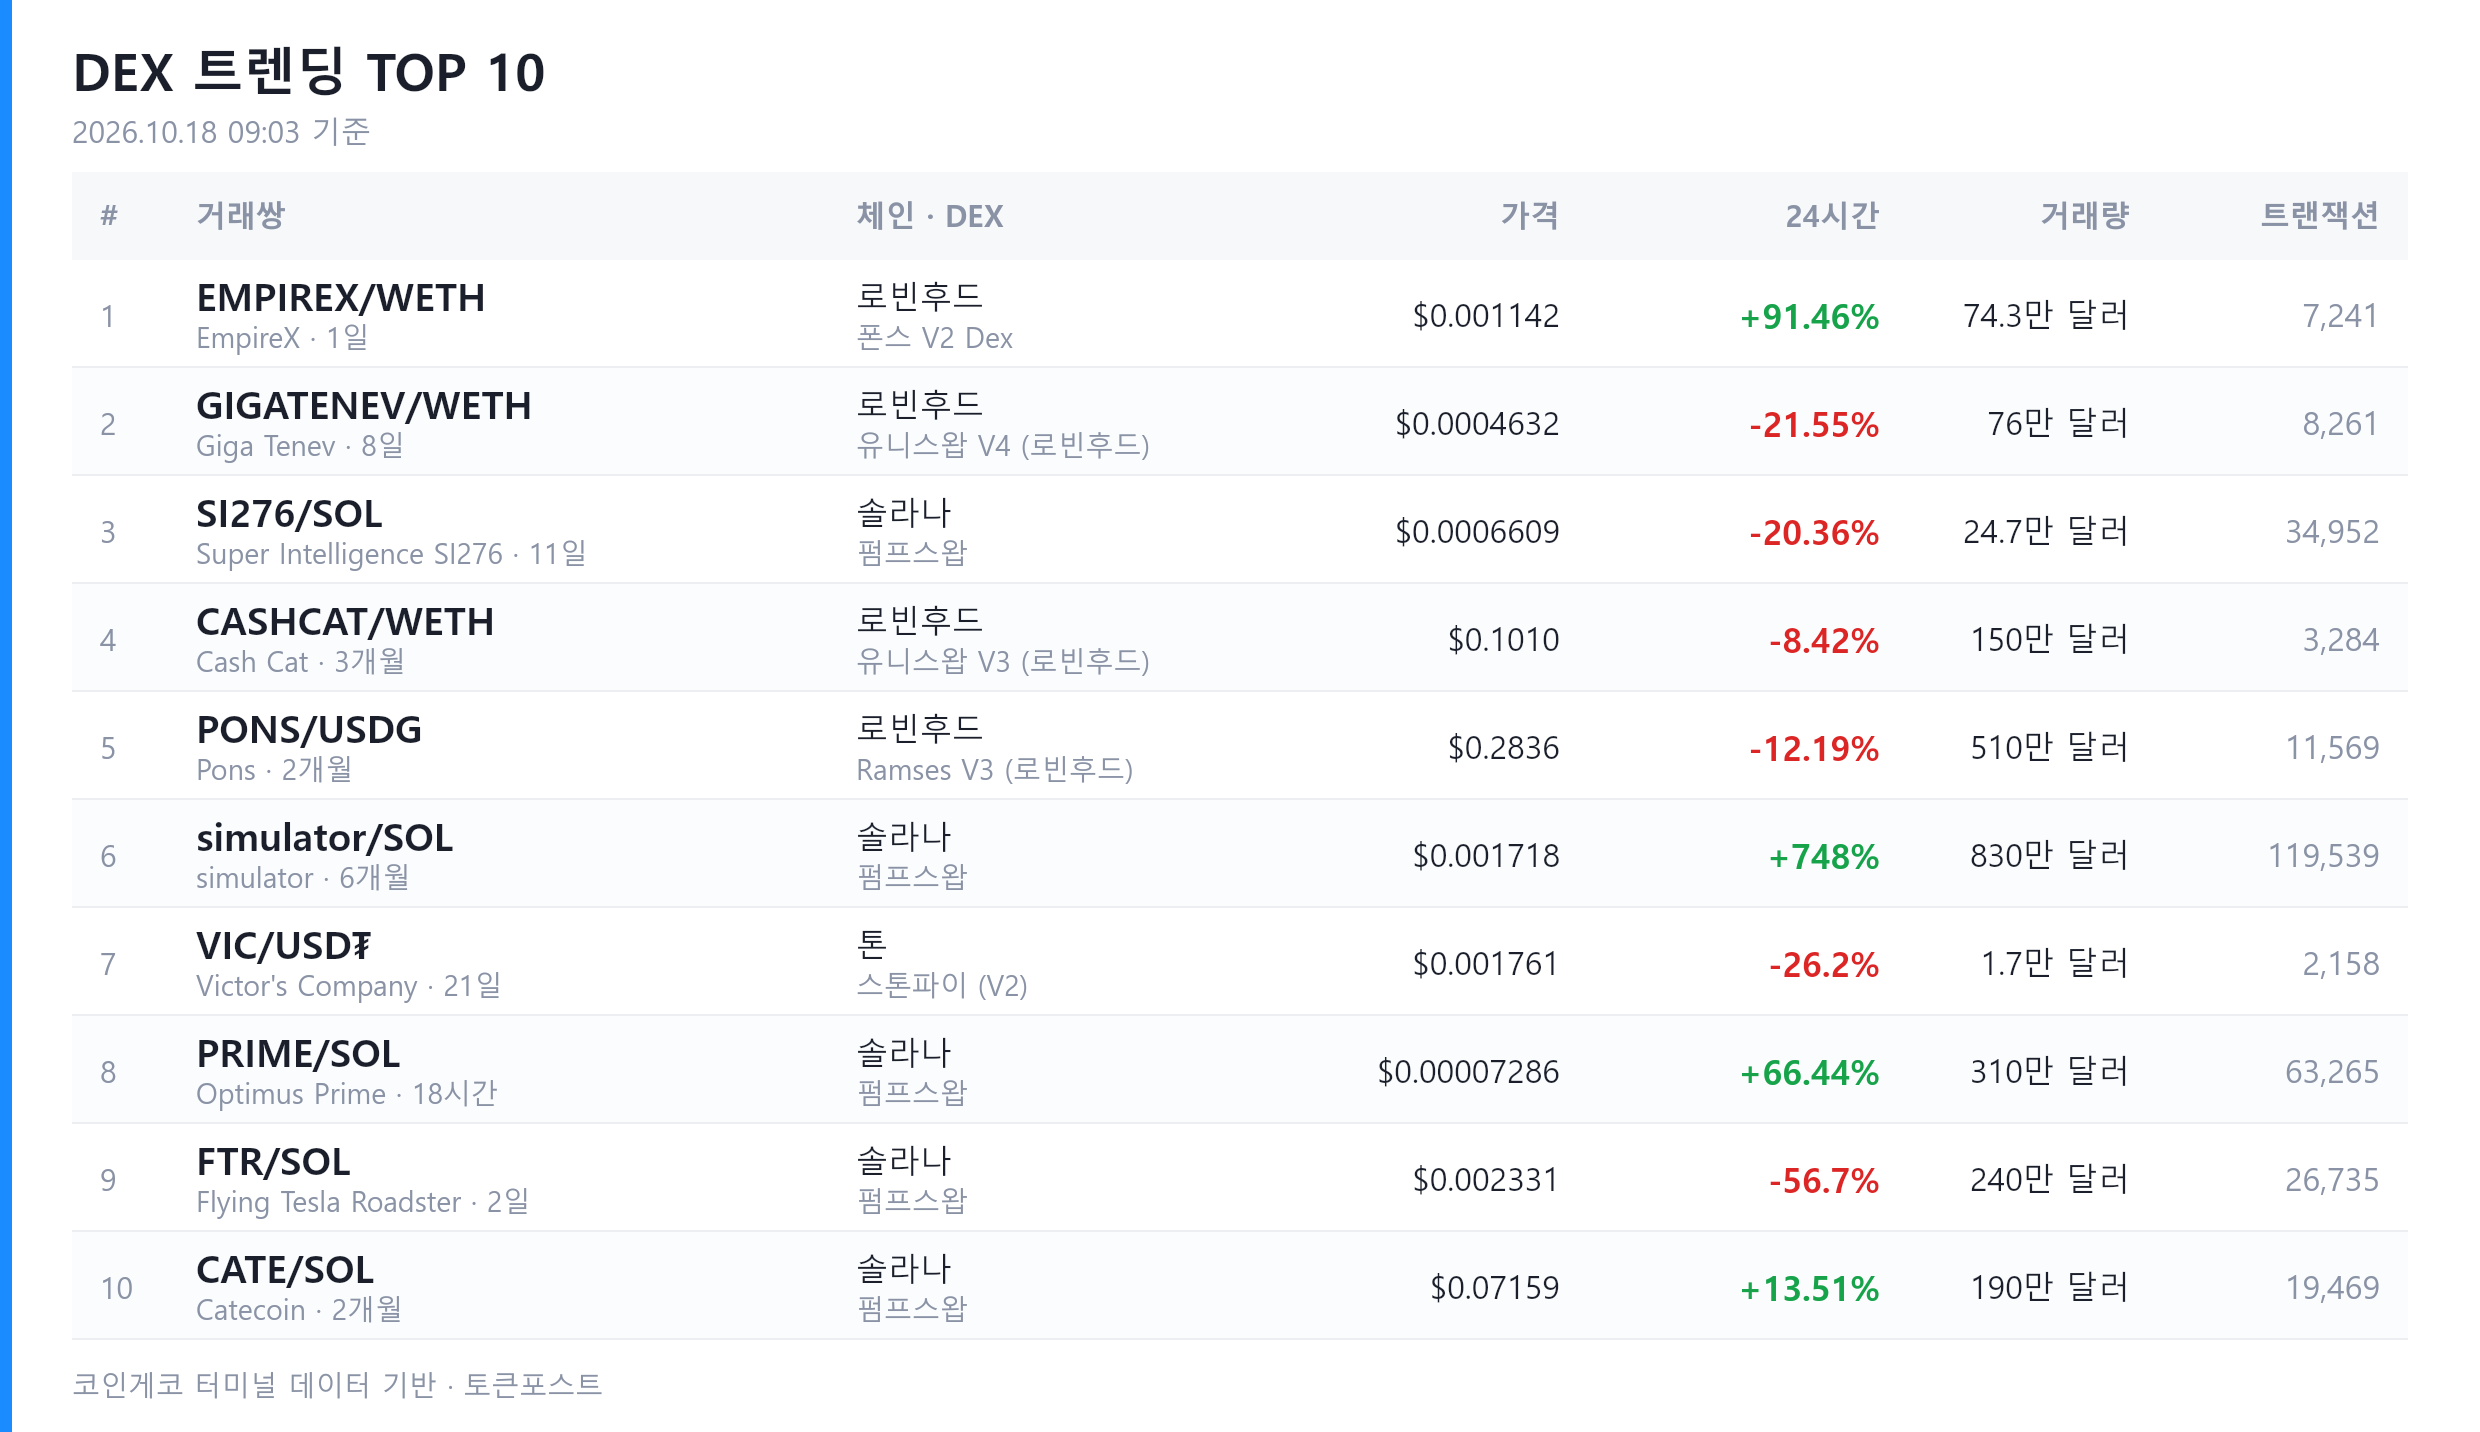Viewport: 2480px width, 1432px height.
Task: Select the VIC/USD₮ pair name
Action: click(x=284, y=946)
